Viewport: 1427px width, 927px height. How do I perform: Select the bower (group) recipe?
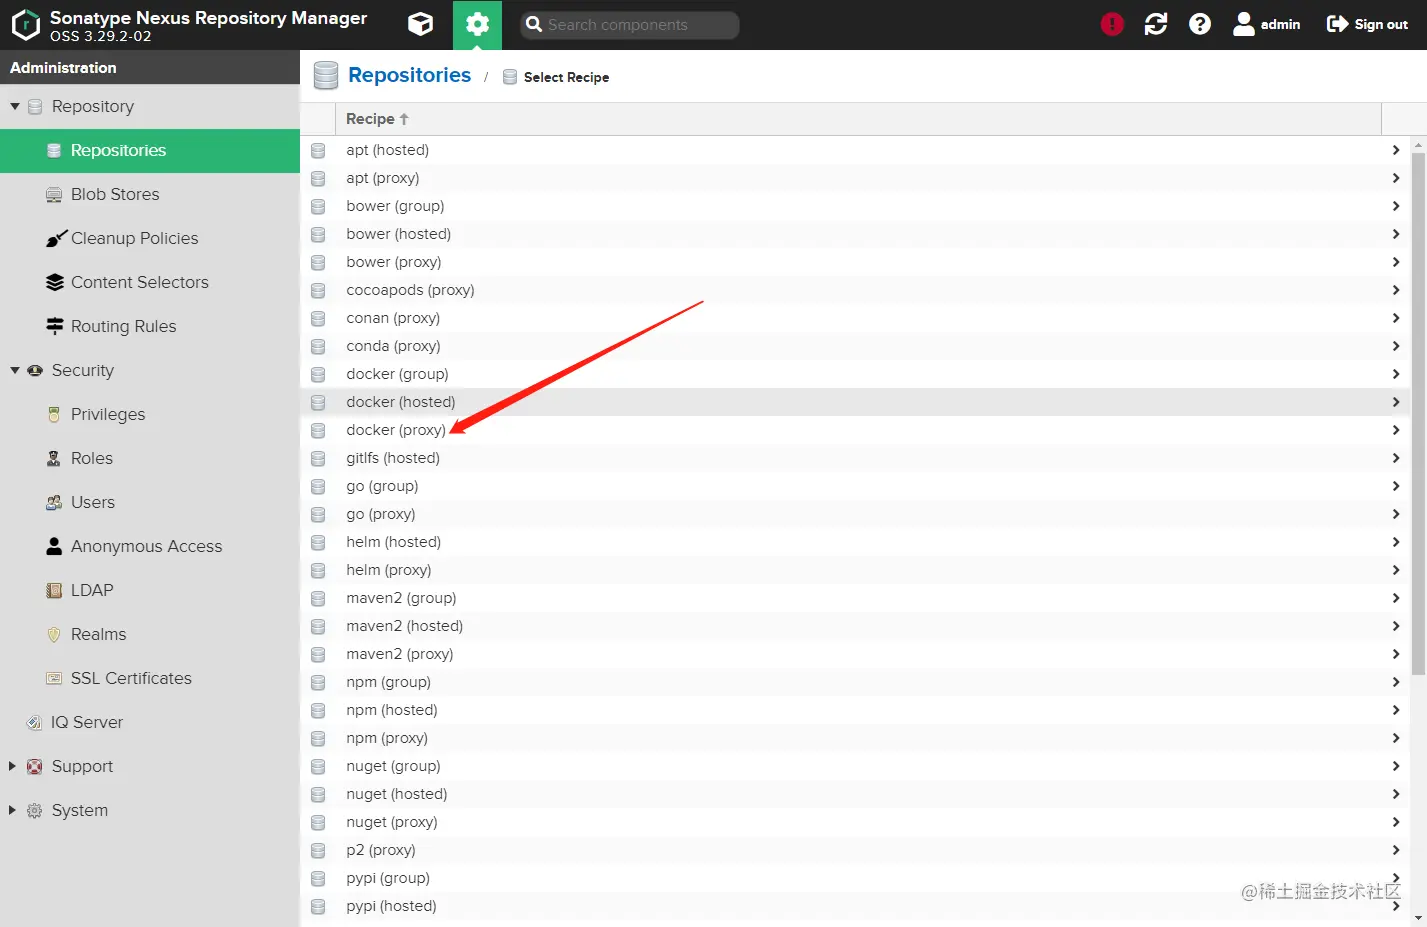(855, 206)
